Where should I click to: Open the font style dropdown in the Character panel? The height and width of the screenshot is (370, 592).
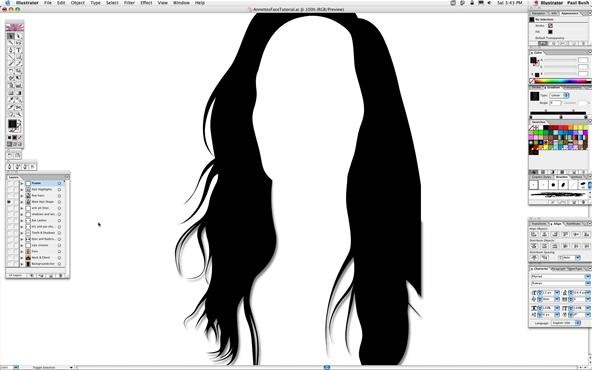point(588,283)
